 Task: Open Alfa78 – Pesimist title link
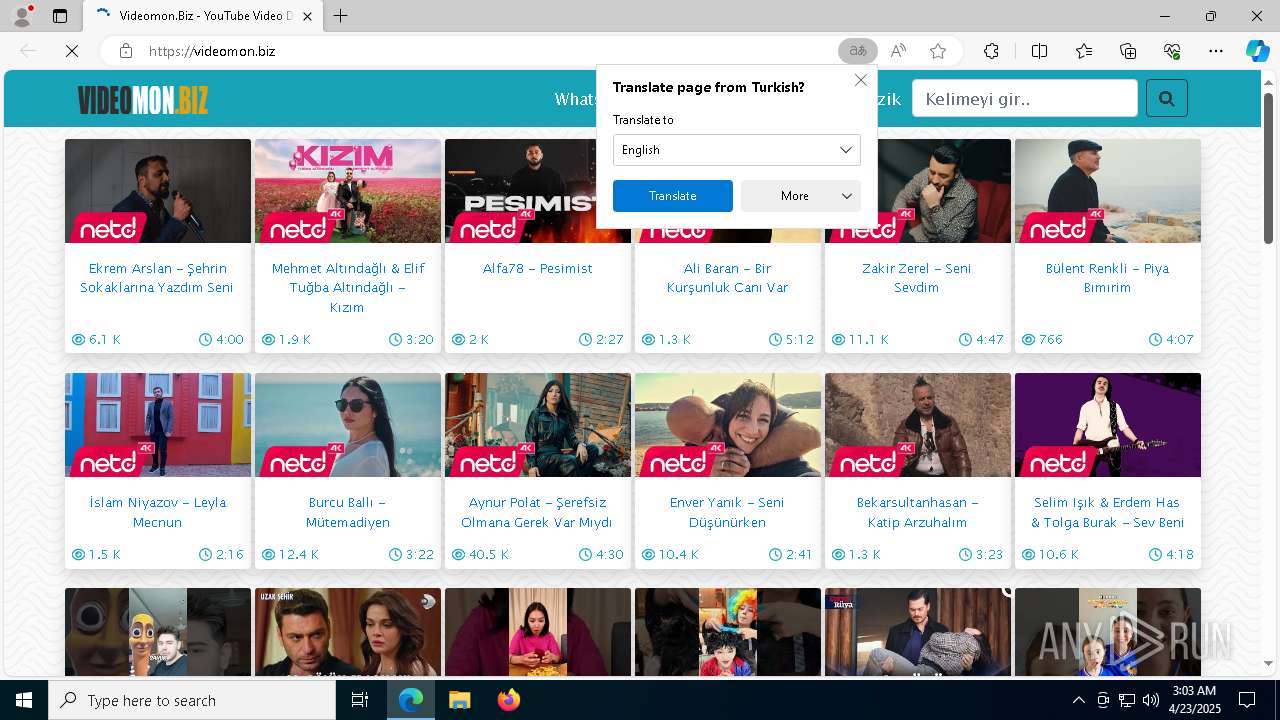[538, 268]
